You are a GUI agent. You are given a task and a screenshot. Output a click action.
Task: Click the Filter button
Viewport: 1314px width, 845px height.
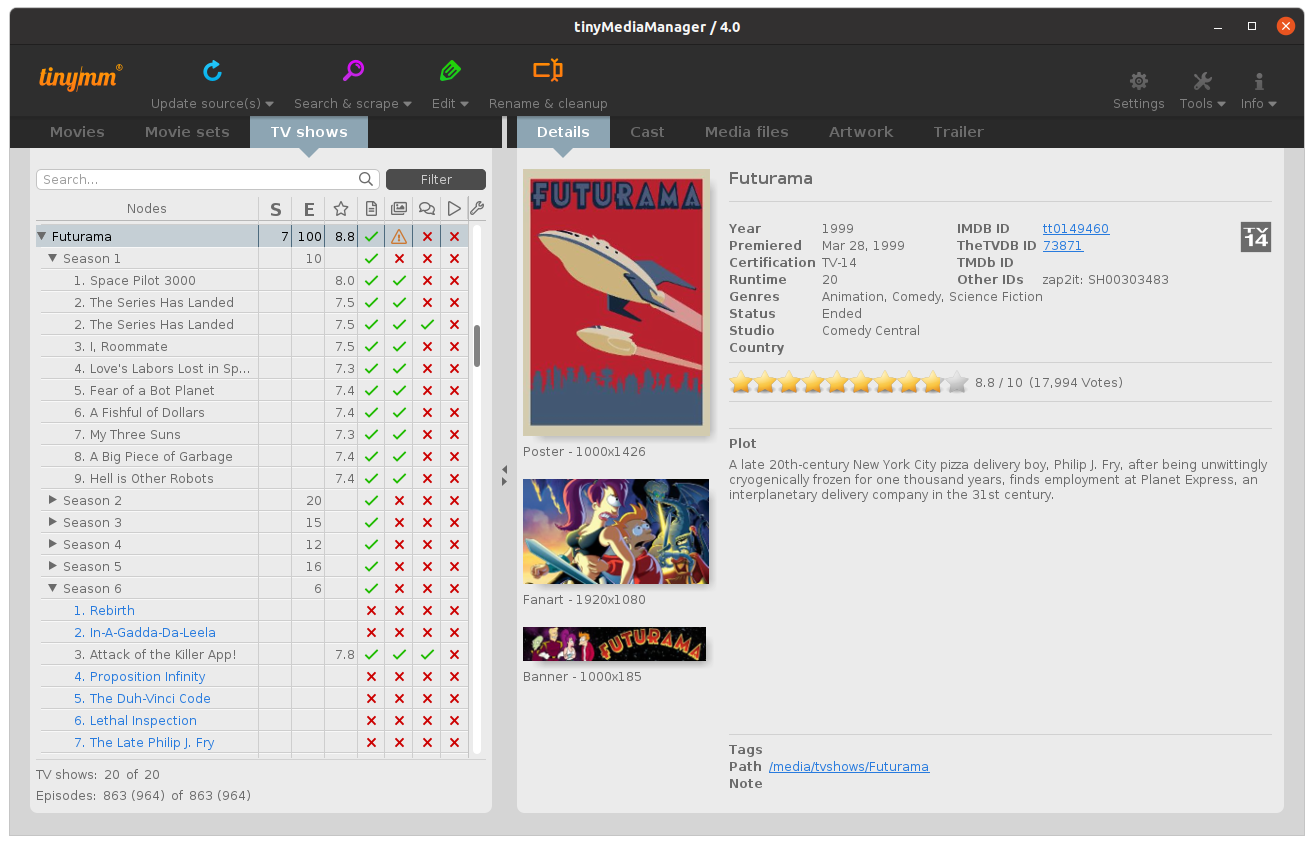(x=436, y=180)
